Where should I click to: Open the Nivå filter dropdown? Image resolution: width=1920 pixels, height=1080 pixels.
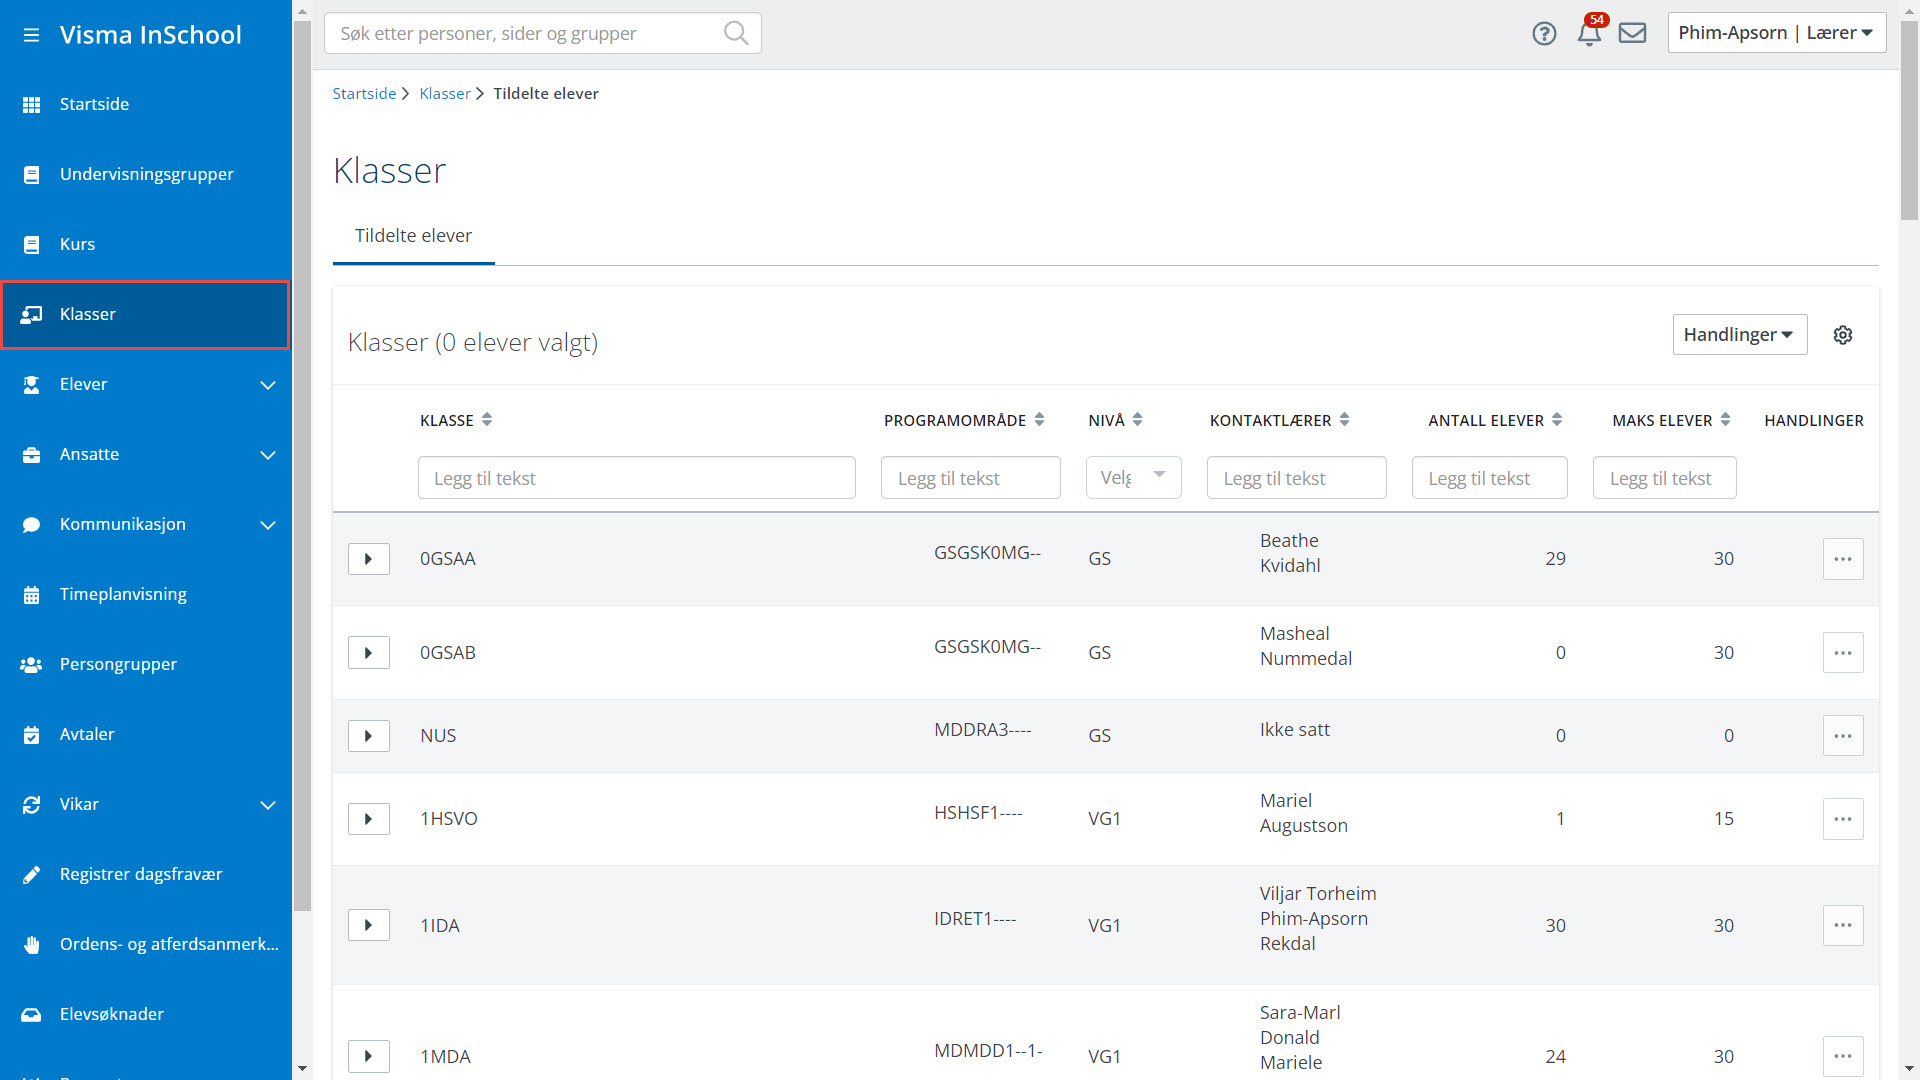point(1133,478)
